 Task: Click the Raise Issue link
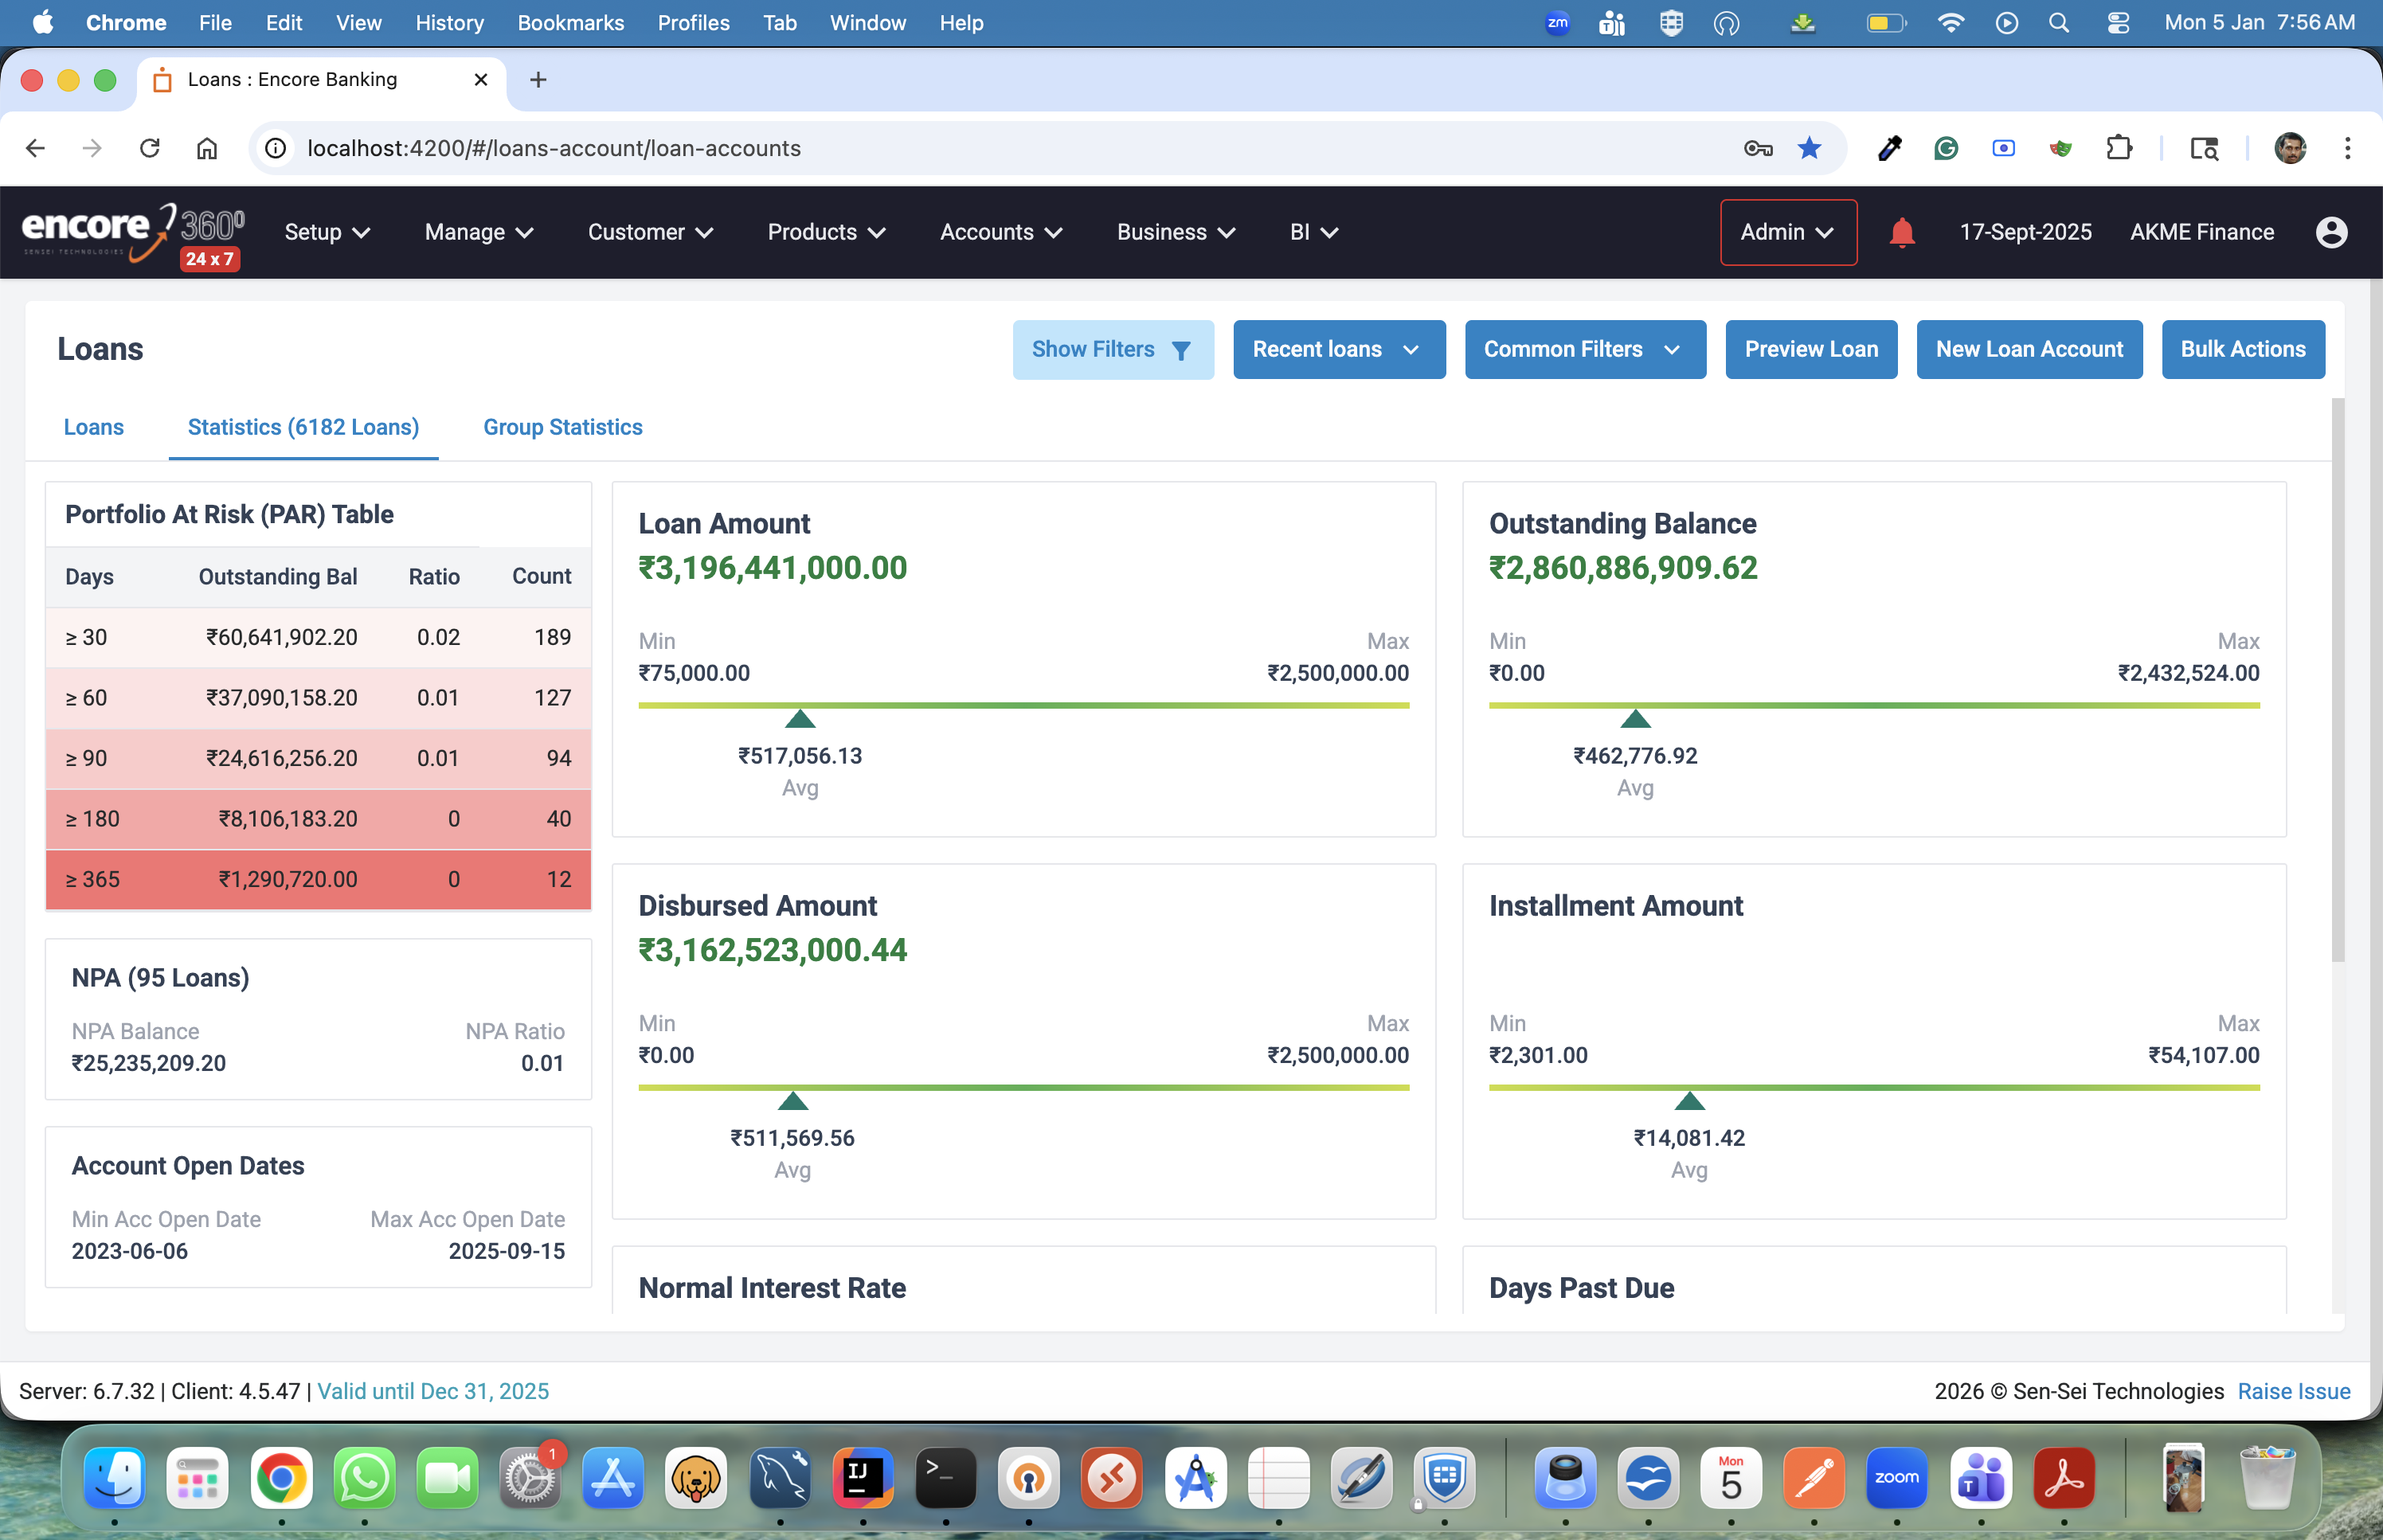[x=2293, y=1391]
